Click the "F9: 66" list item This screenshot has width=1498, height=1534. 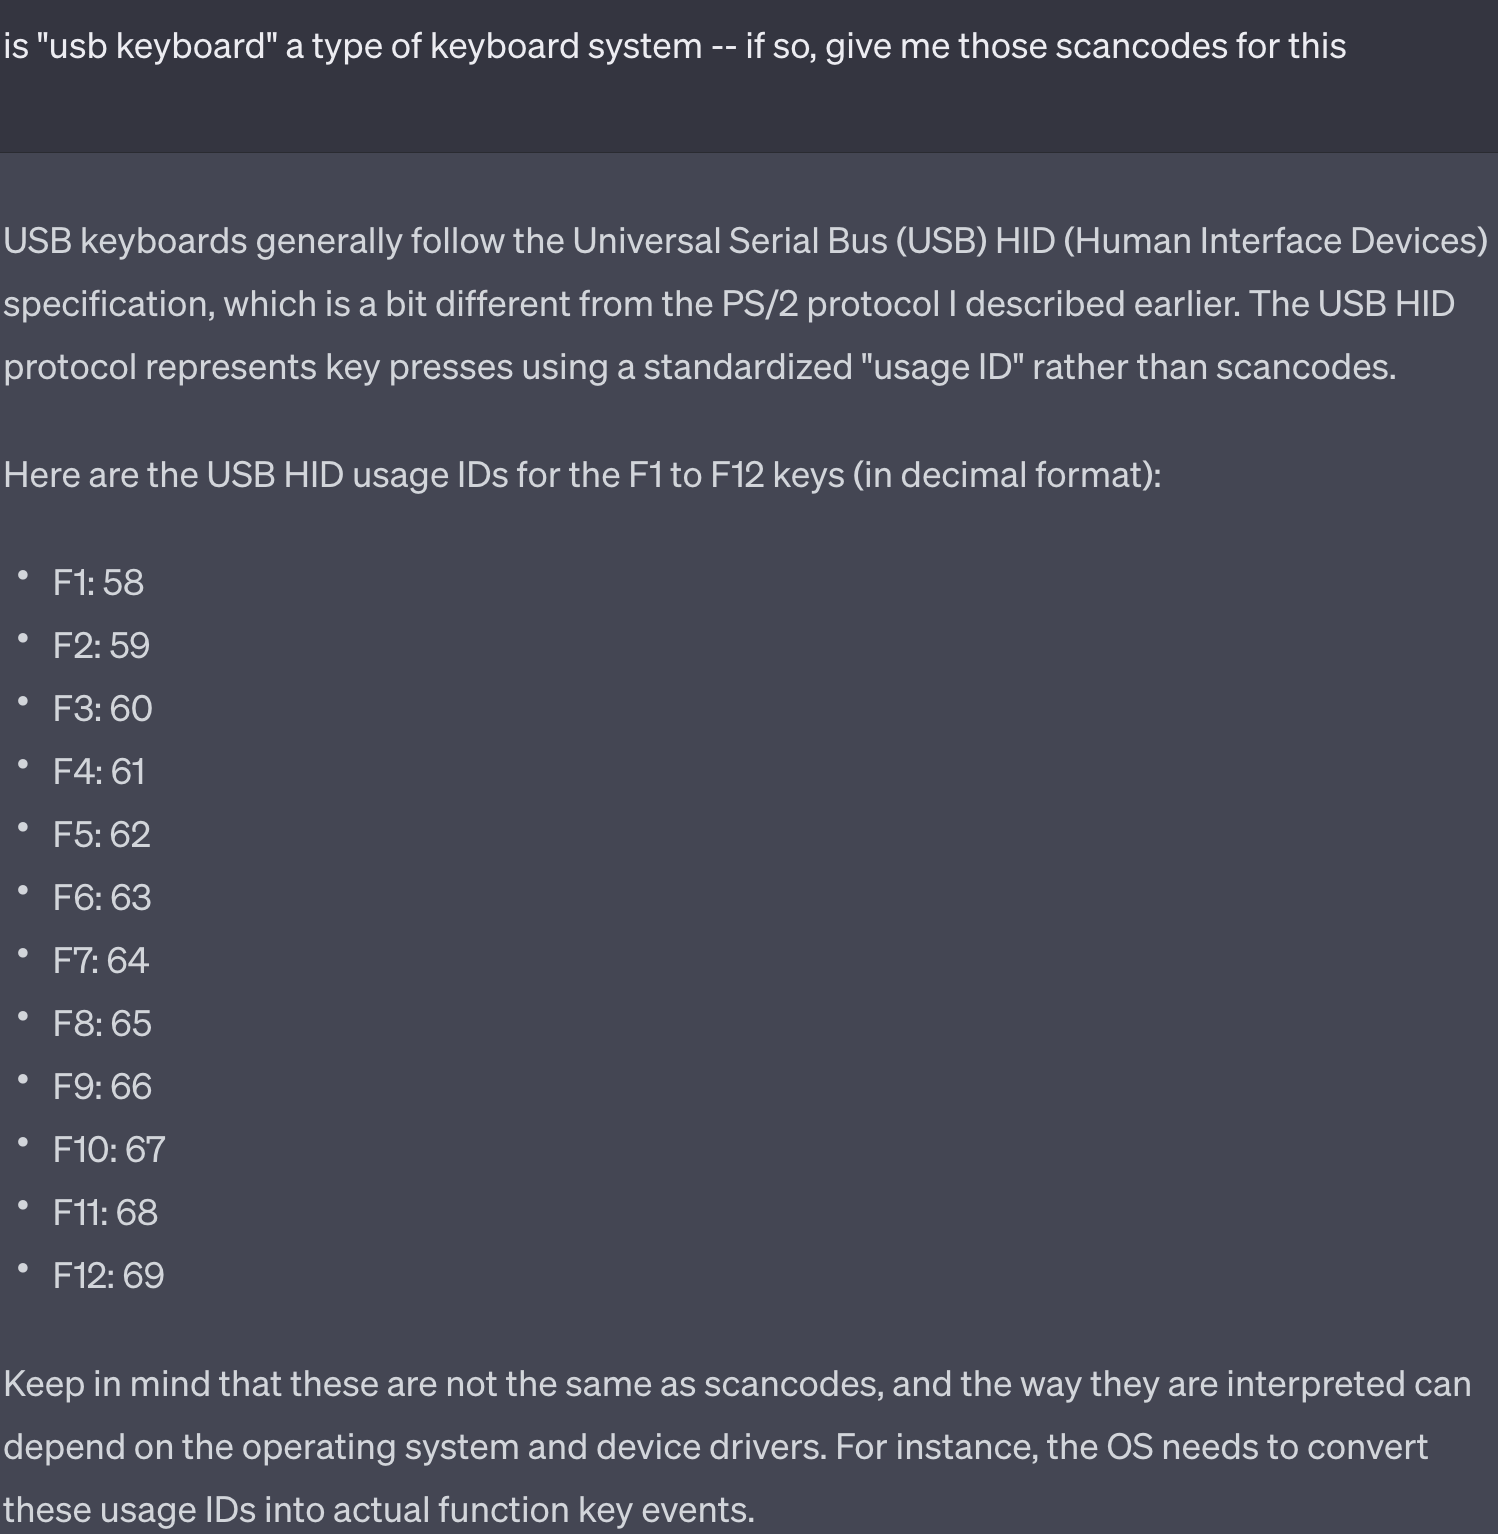[102, 1086]
